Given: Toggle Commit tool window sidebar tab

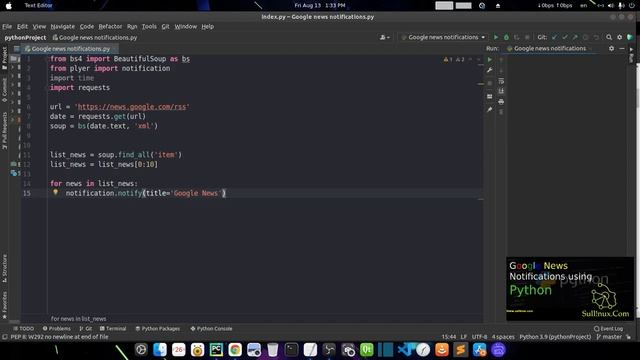Looking at the screenshot, I should coord(4,90).
